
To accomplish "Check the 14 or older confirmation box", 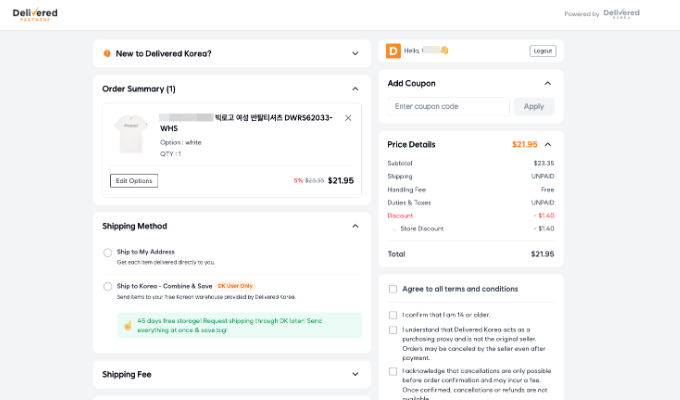I will coord(393,314).
